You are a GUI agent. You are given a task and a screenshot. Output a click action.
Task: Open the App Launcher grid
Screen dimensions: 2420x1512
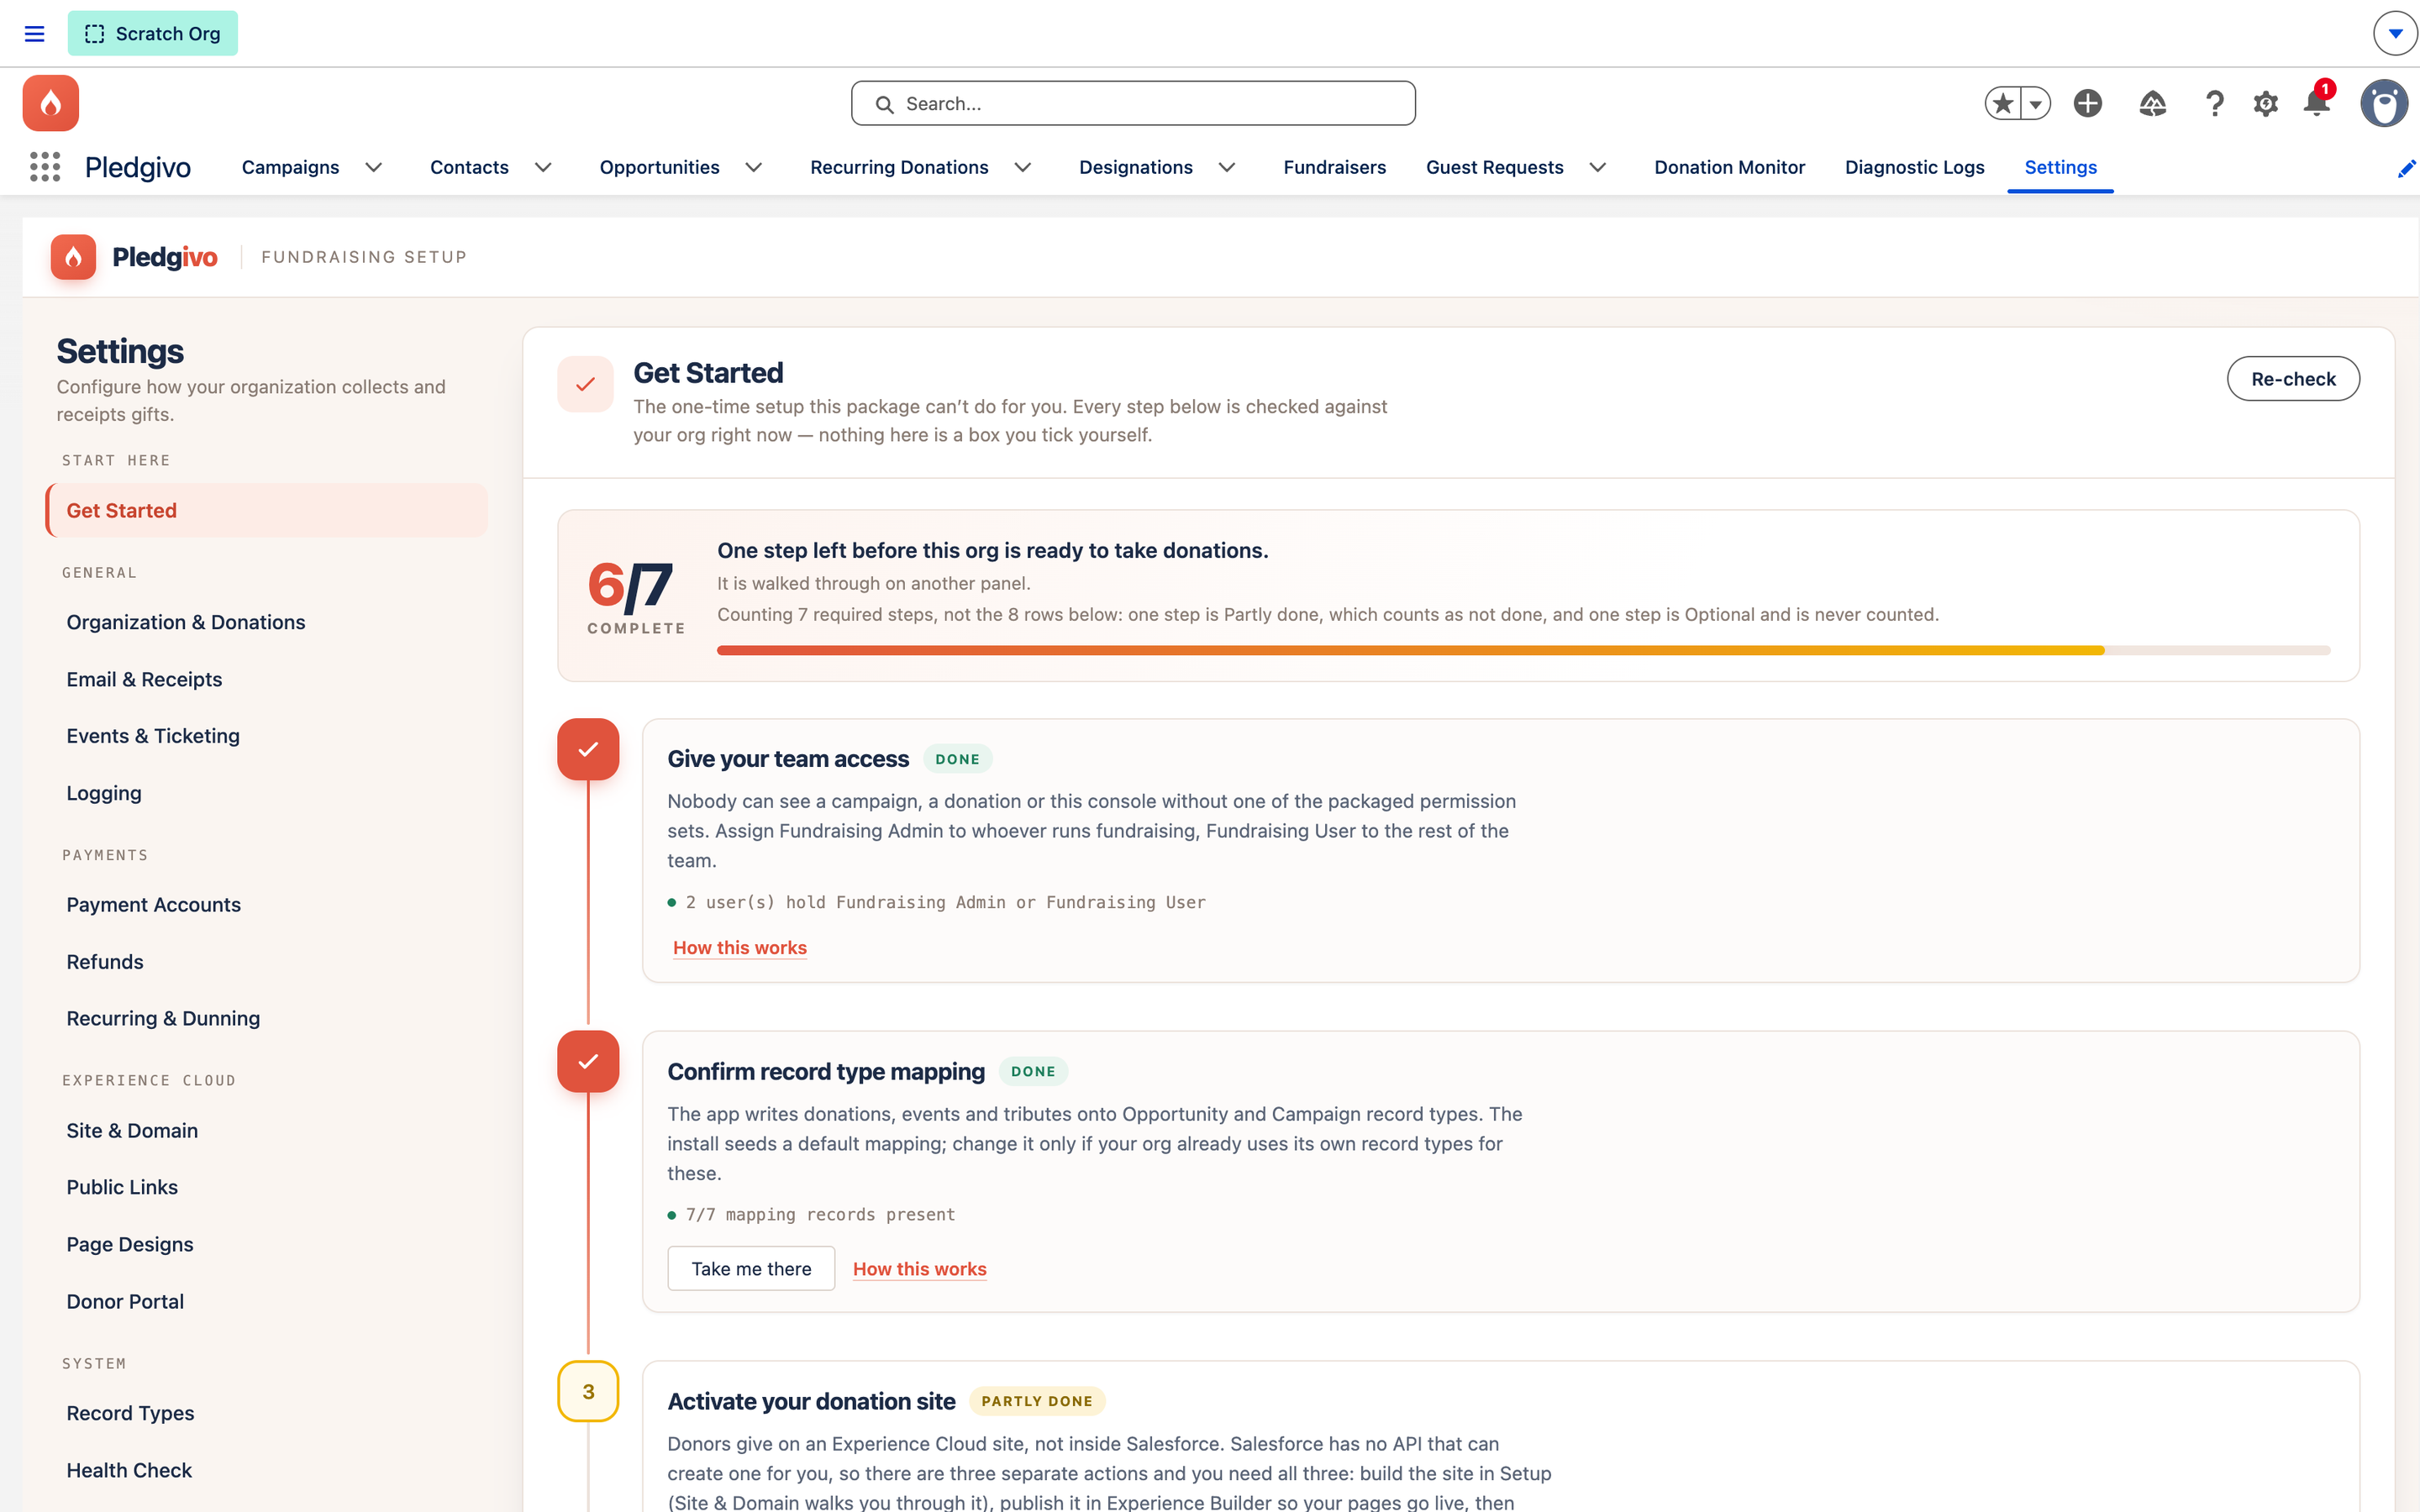click(x=45, y=167)
